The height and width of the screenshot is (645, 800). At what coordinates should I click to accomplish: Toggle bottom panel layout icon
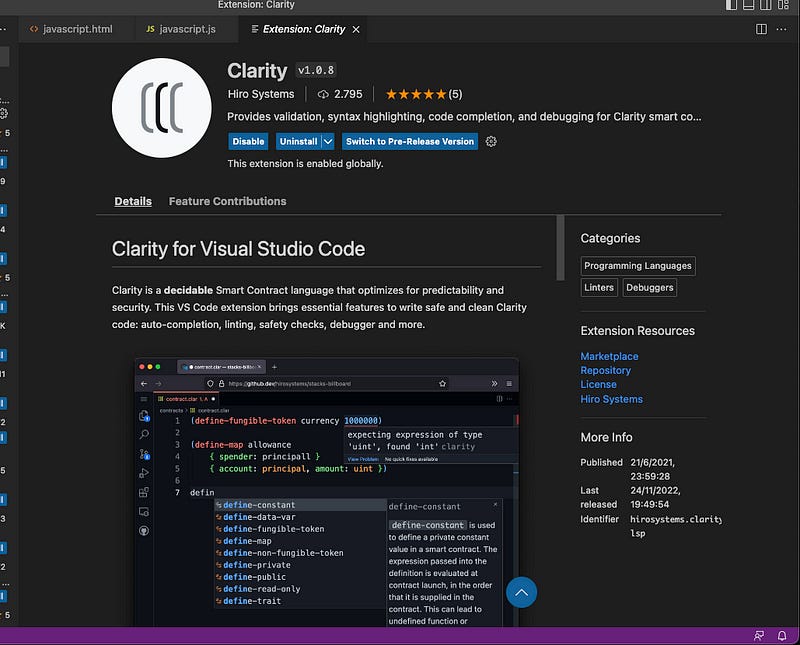pyautogui.click(x=748, y=5)
